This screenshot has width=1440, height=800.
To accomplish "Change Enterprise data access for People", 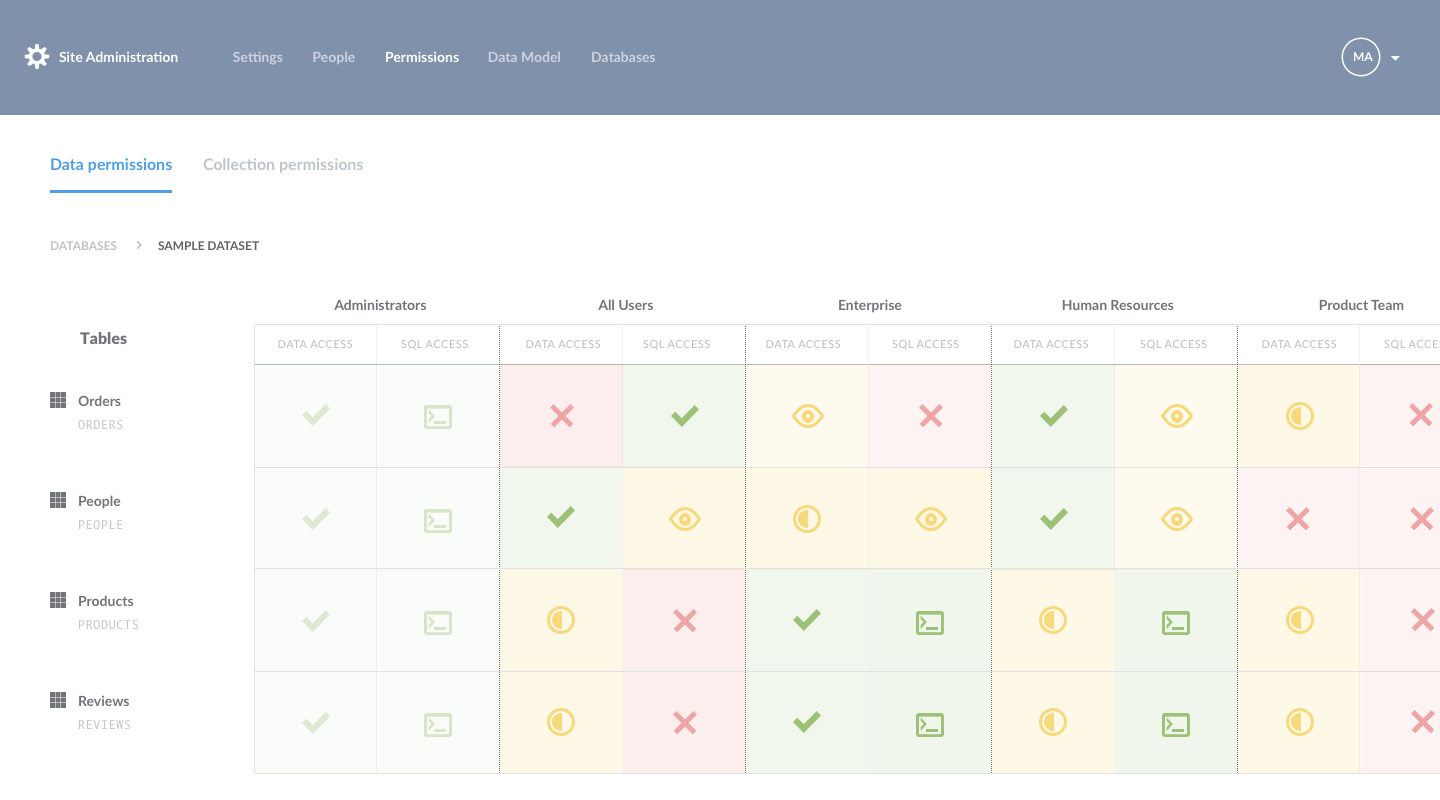I will click(807, 518).
